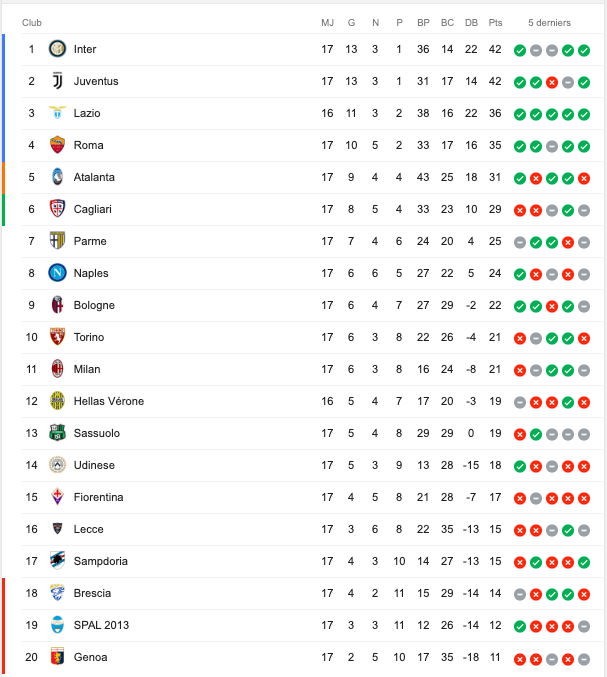607x677 pixels.
Task: Click the Roma wolf crest icon
Action: (57, 145)
